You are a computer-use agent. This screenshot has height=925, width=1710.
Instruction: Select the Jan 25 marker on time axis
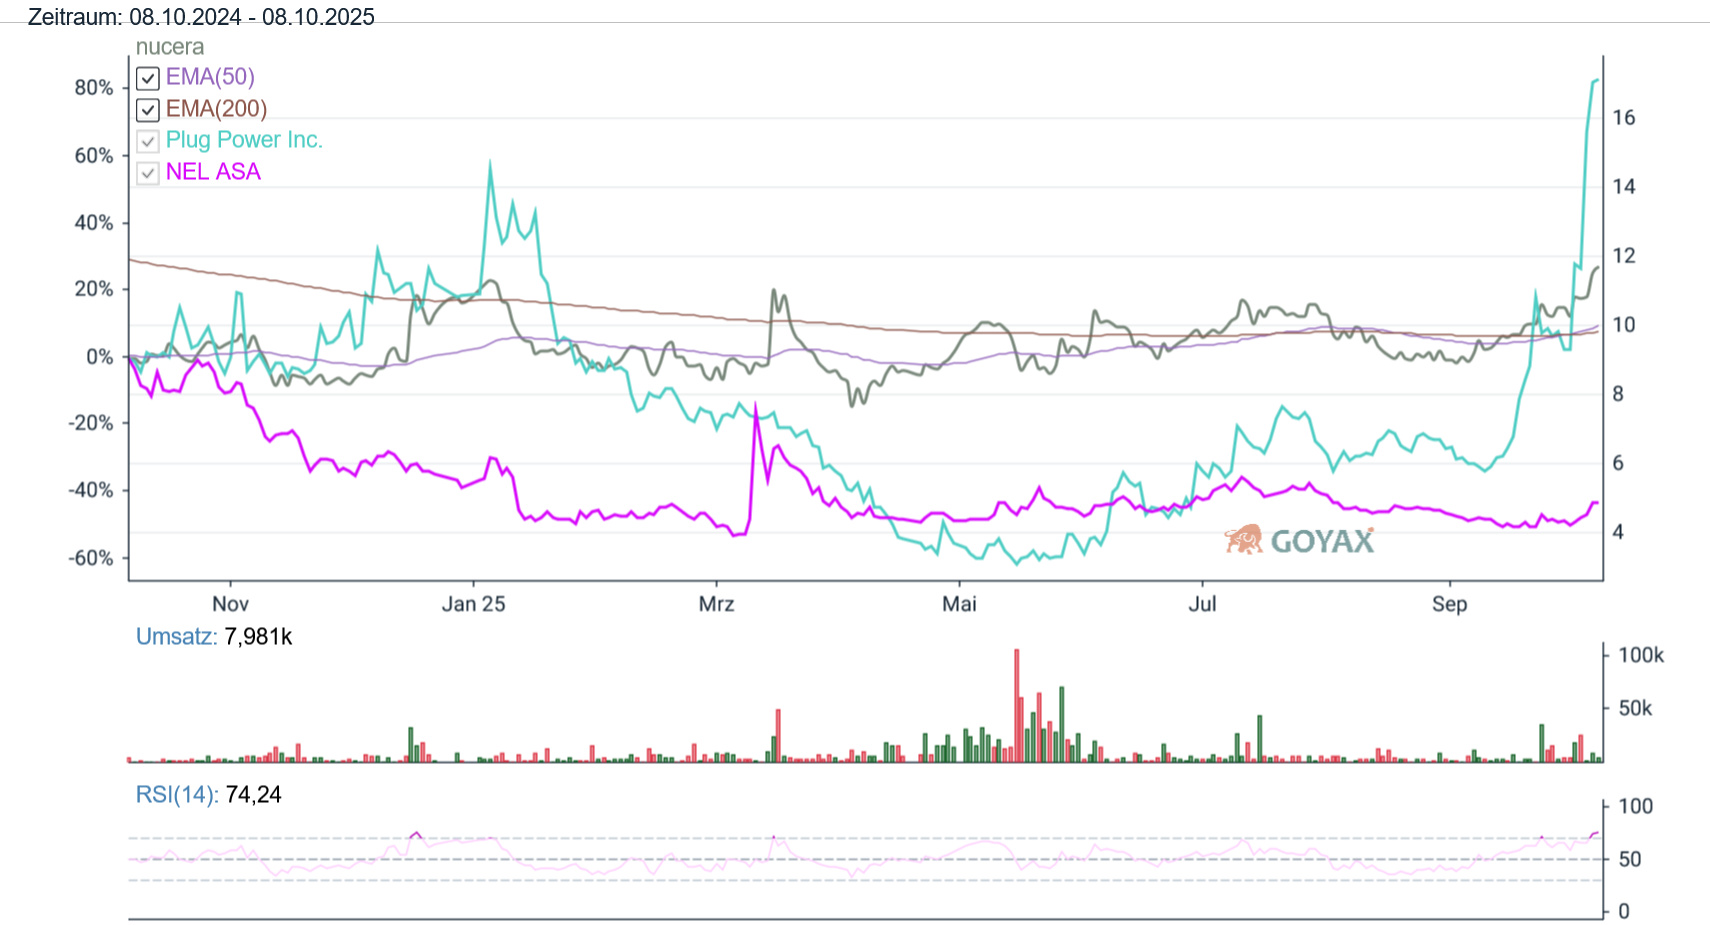click(473, 604)
